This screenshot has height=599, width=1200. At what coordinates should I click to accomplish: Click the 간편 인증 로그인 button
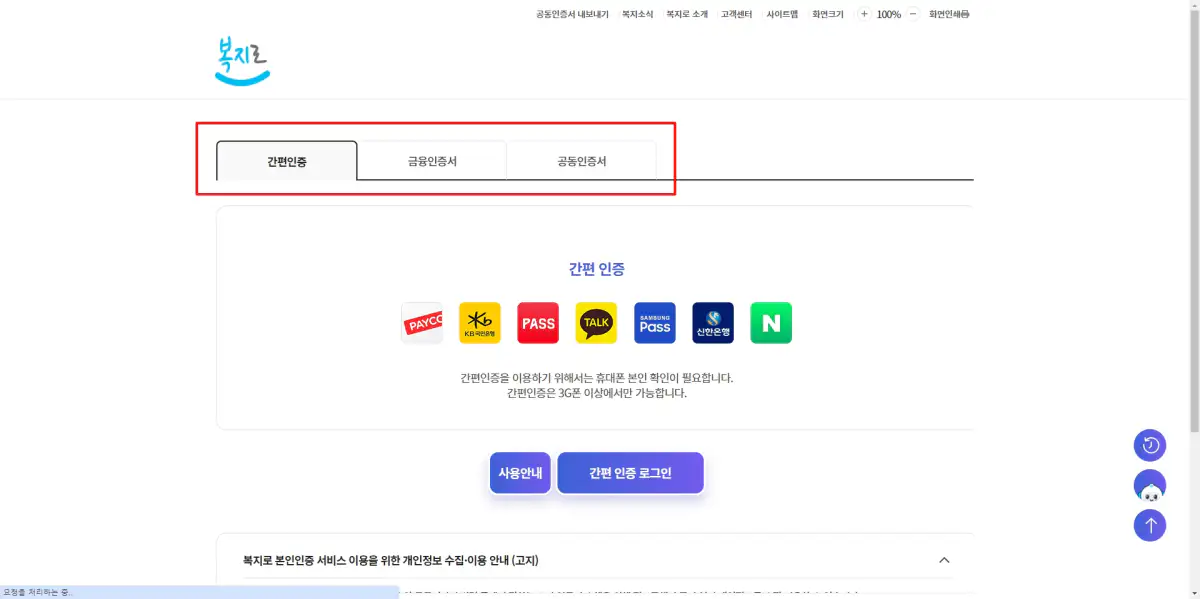630,473
